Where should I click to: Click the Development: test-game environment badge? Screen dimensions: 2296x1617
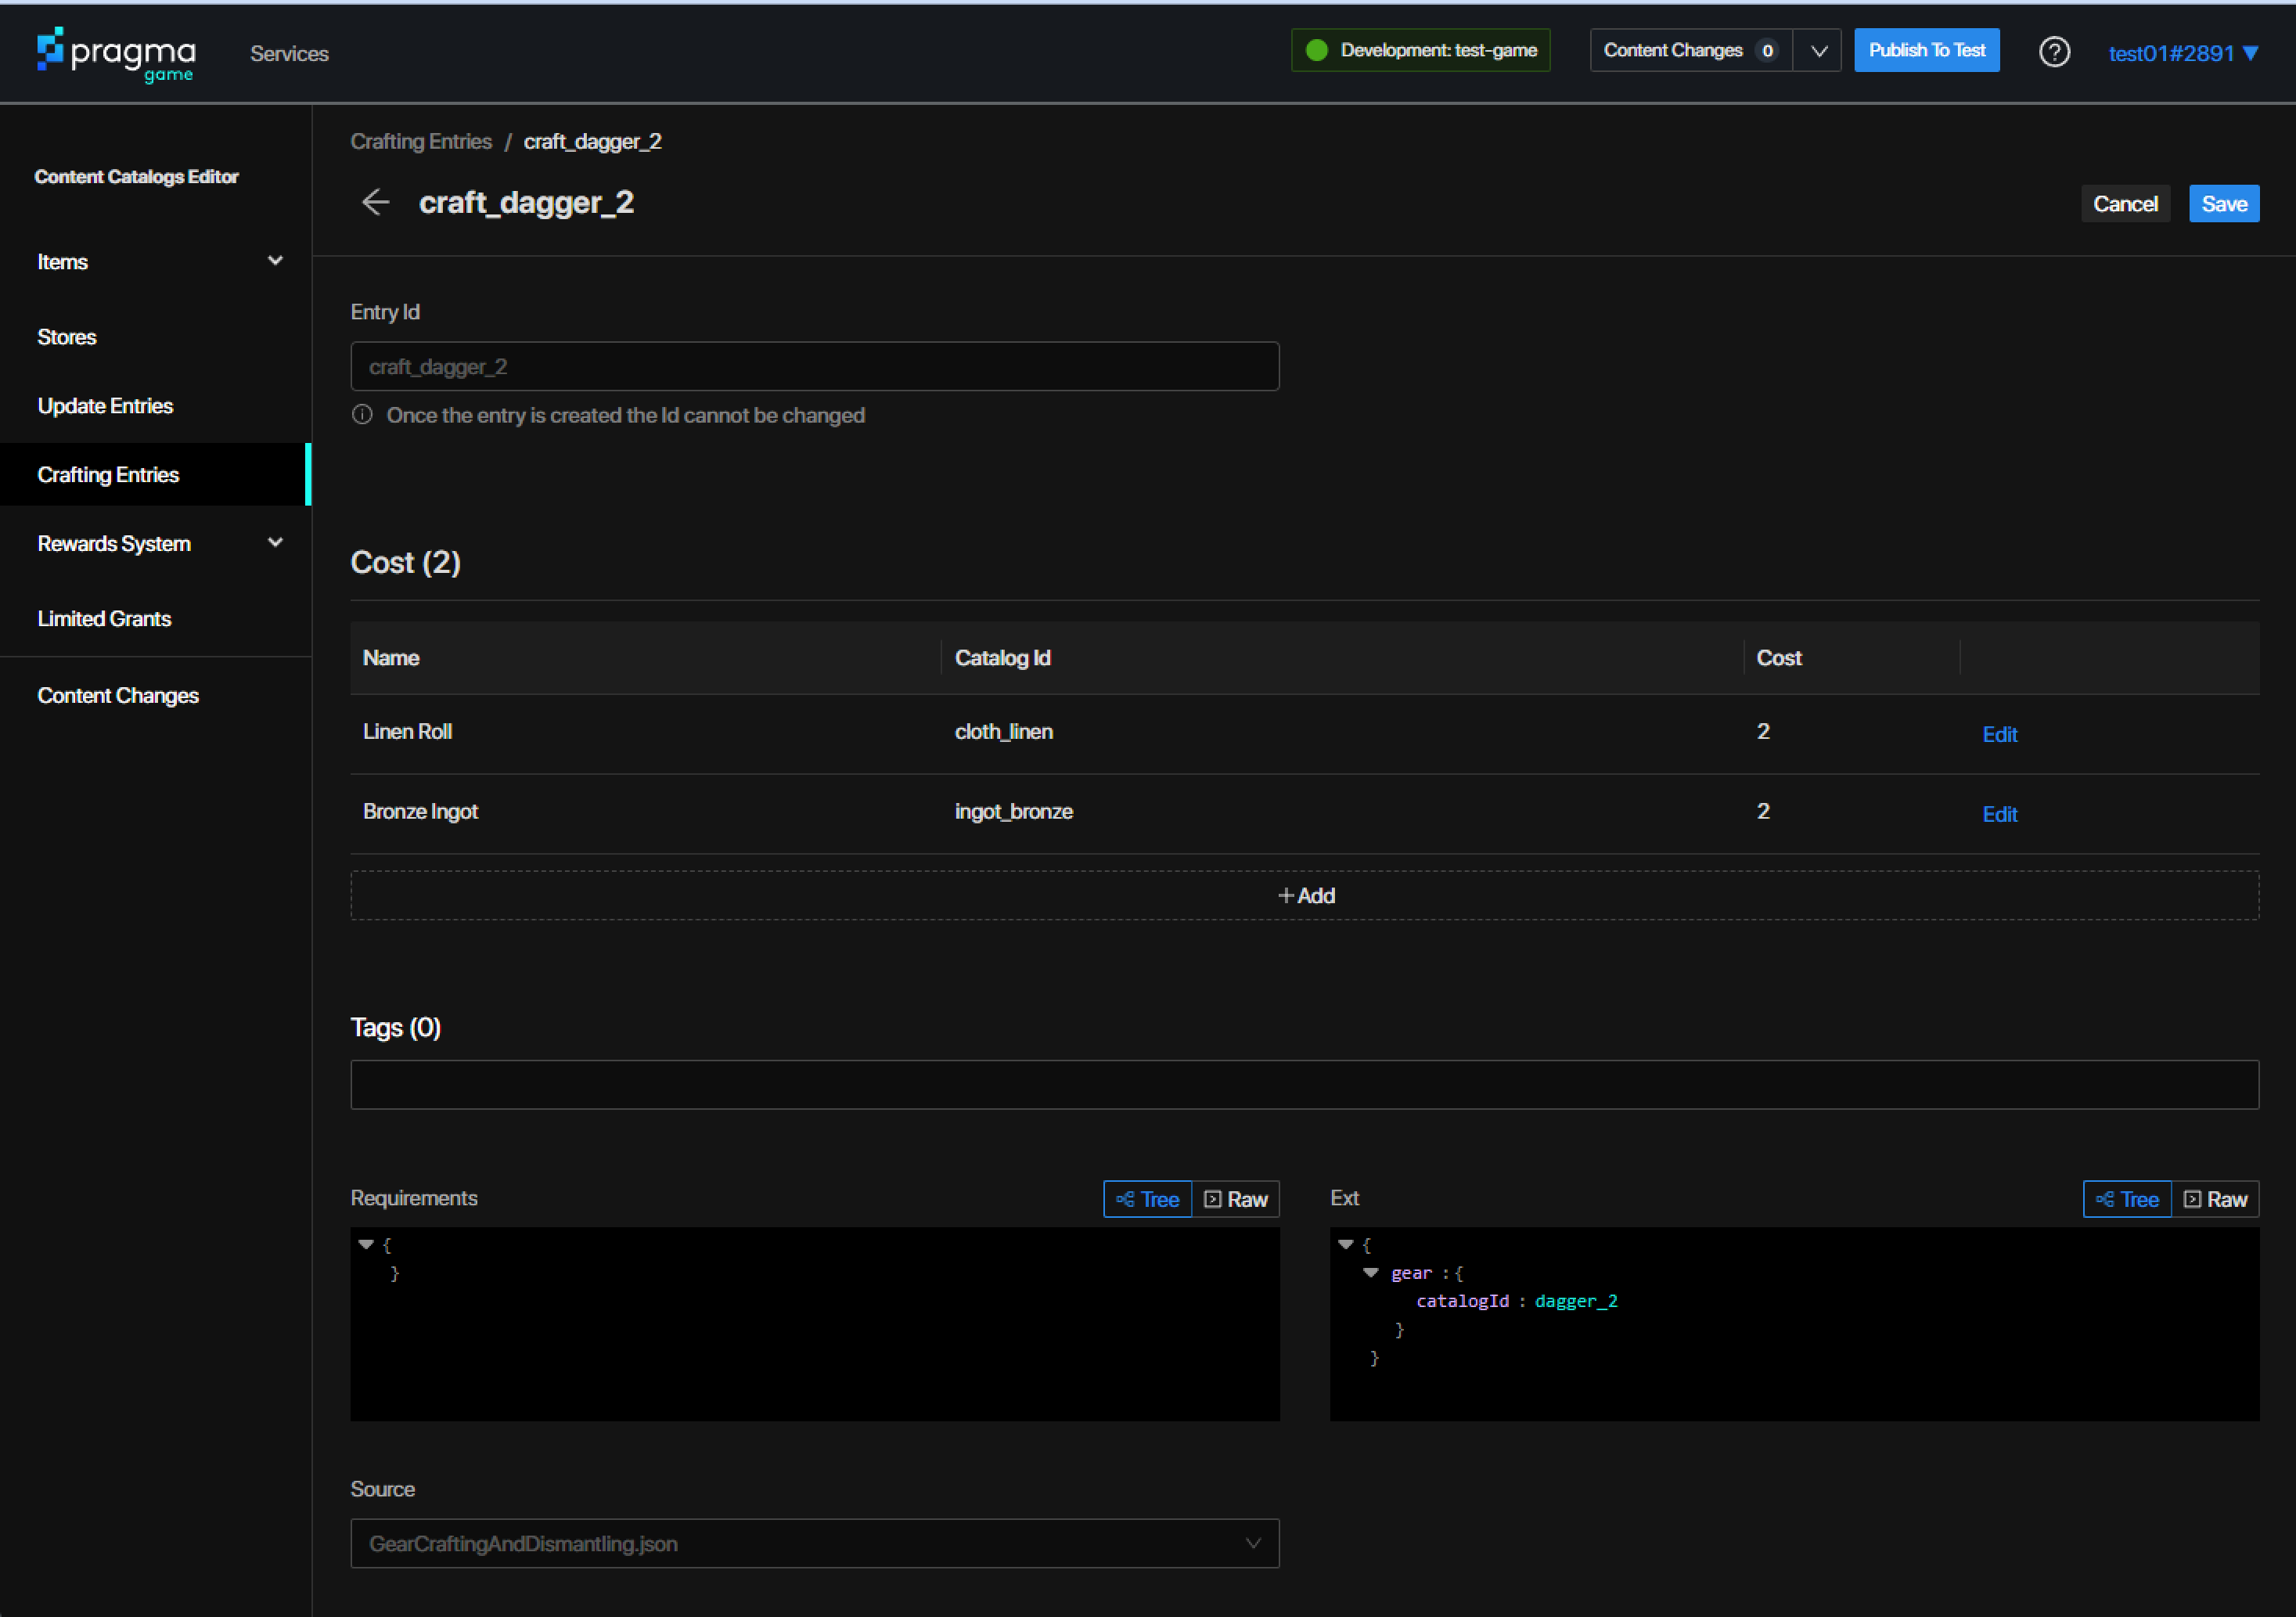click(1420, 50)
